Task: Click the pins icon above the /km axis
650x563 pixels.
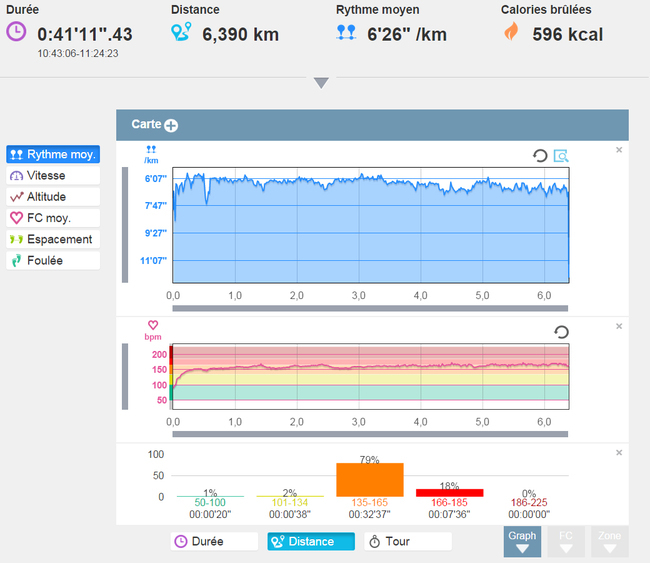Action: [151, 149]
